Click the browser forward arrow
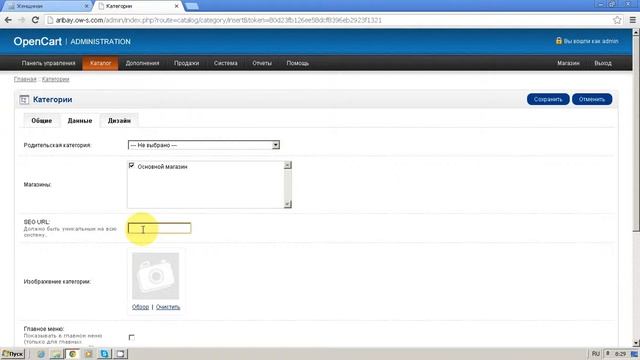 click(x=22, y=20)
